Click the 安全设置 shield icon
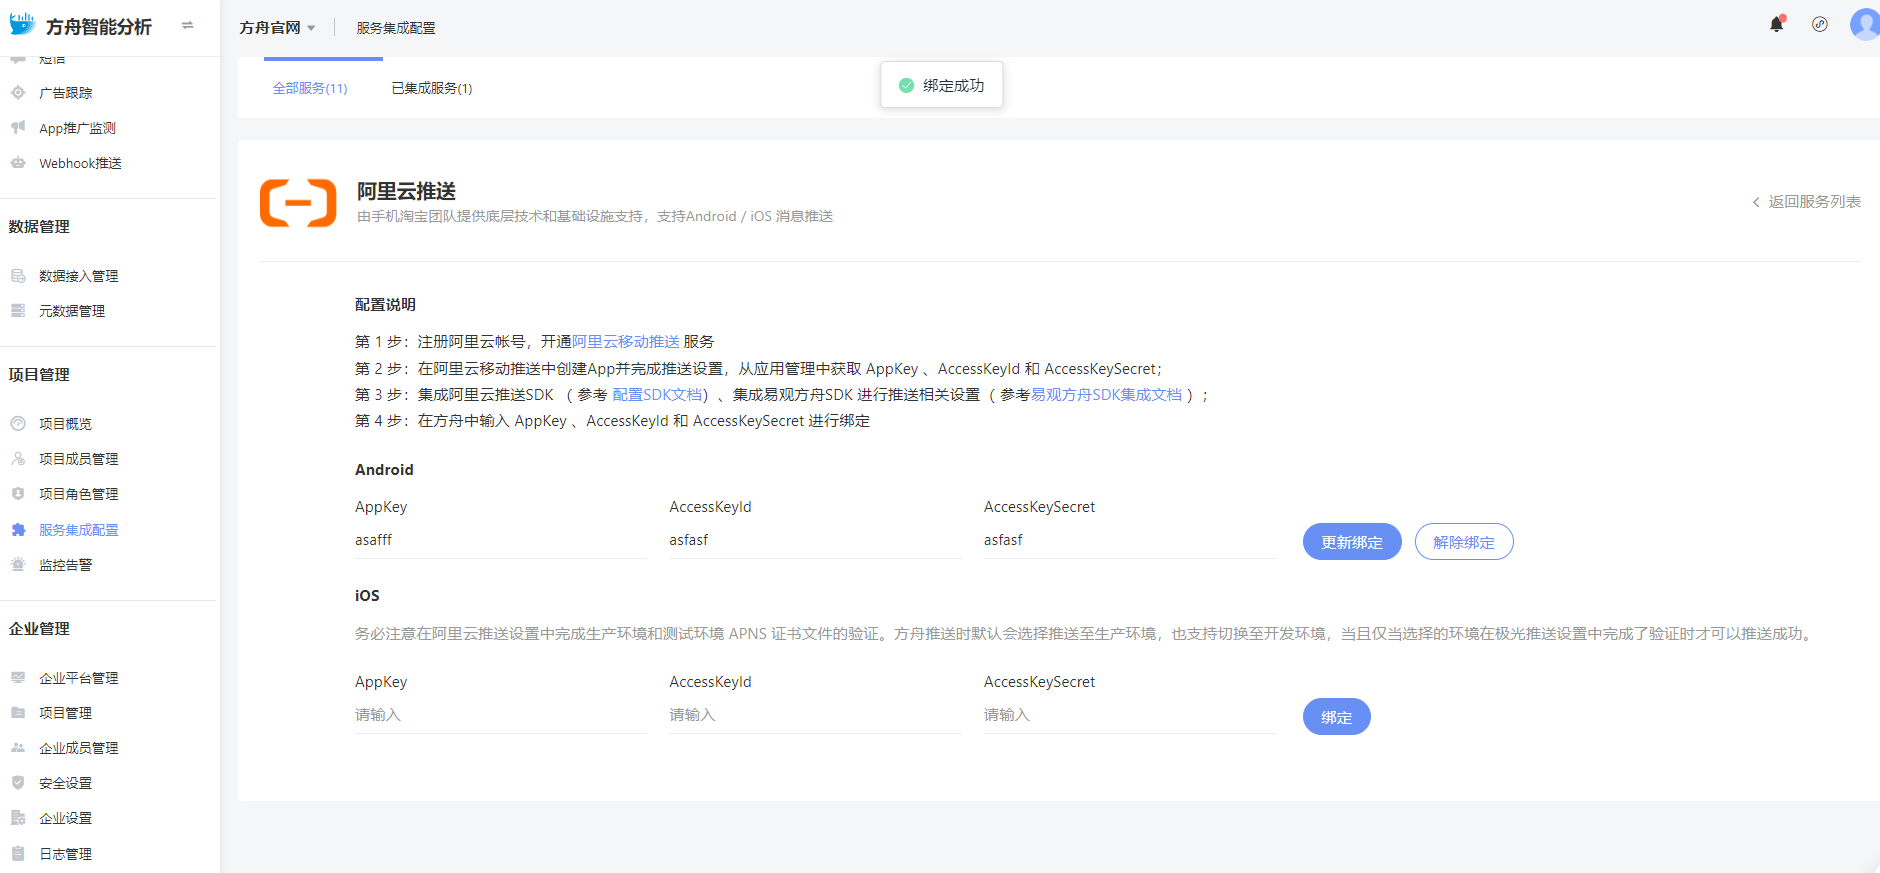 [x=18, y=783]
